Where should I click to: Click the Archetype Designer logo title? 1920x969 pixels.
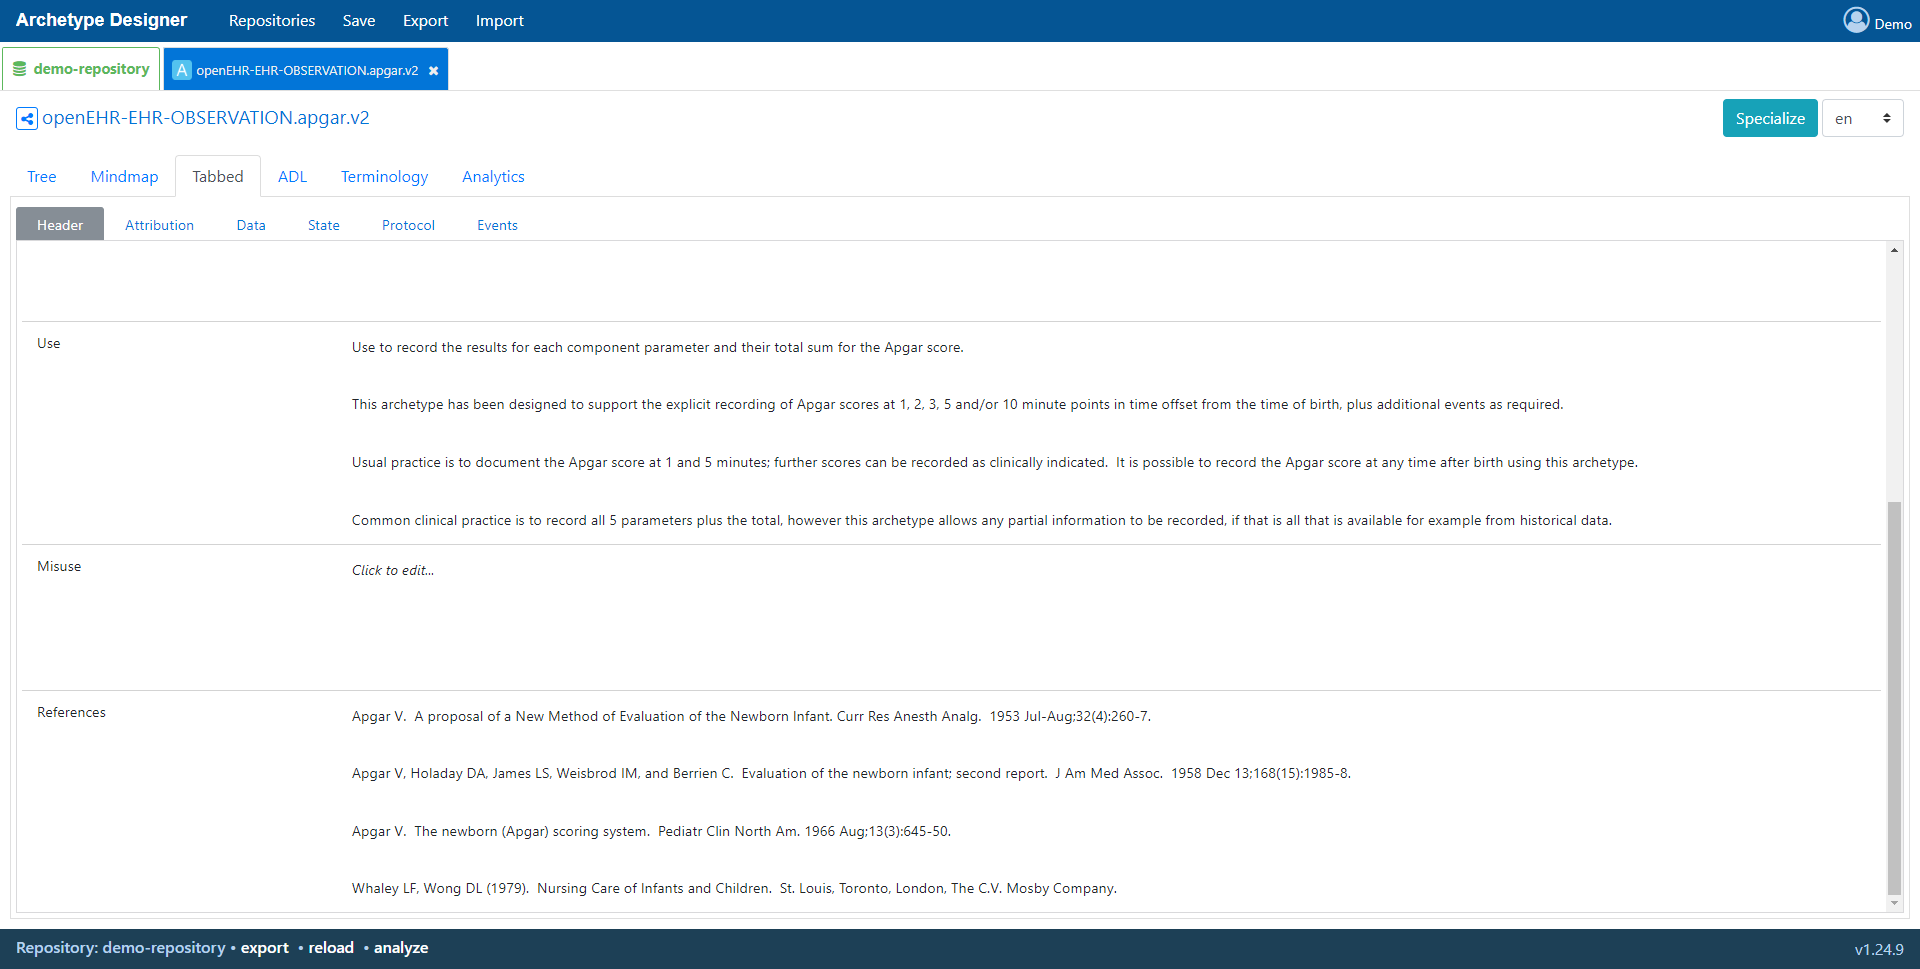click(101, 21)
